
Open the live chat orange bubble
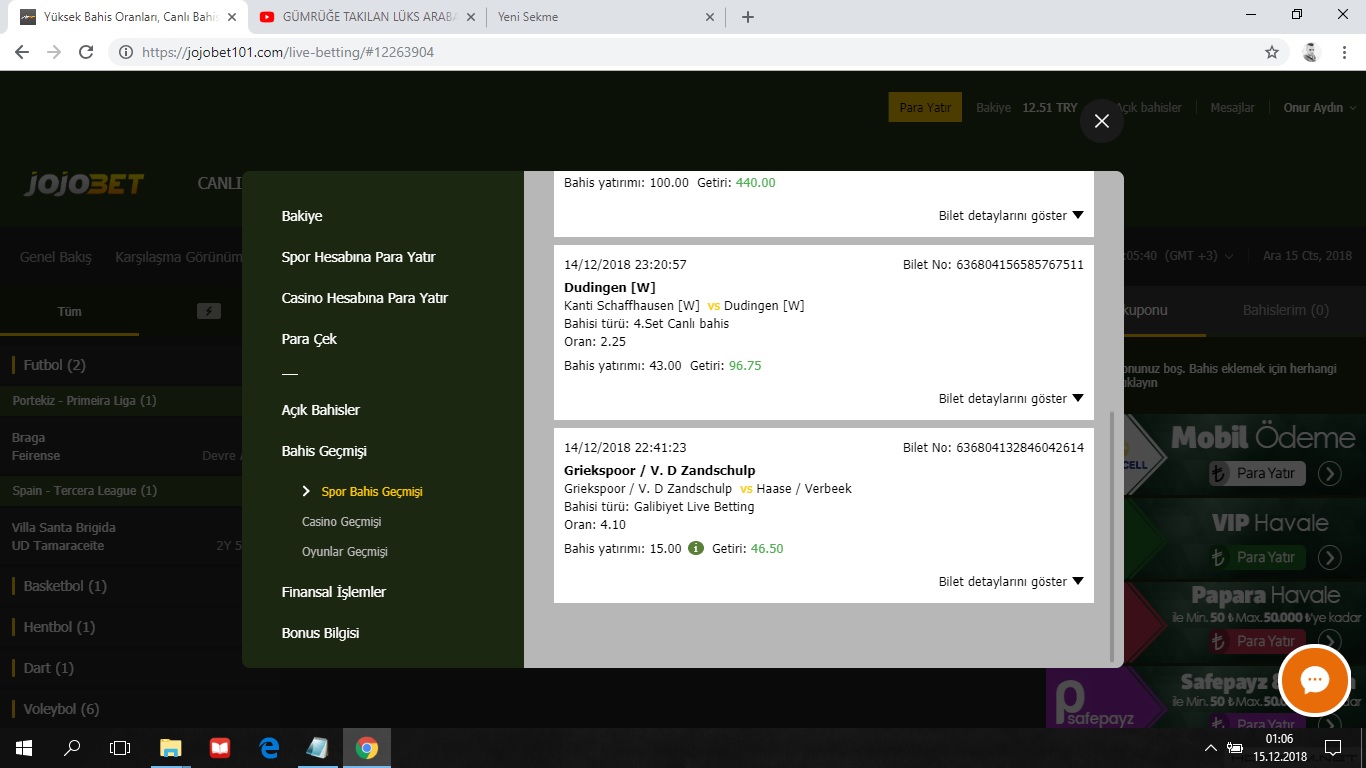(1314, 680)
